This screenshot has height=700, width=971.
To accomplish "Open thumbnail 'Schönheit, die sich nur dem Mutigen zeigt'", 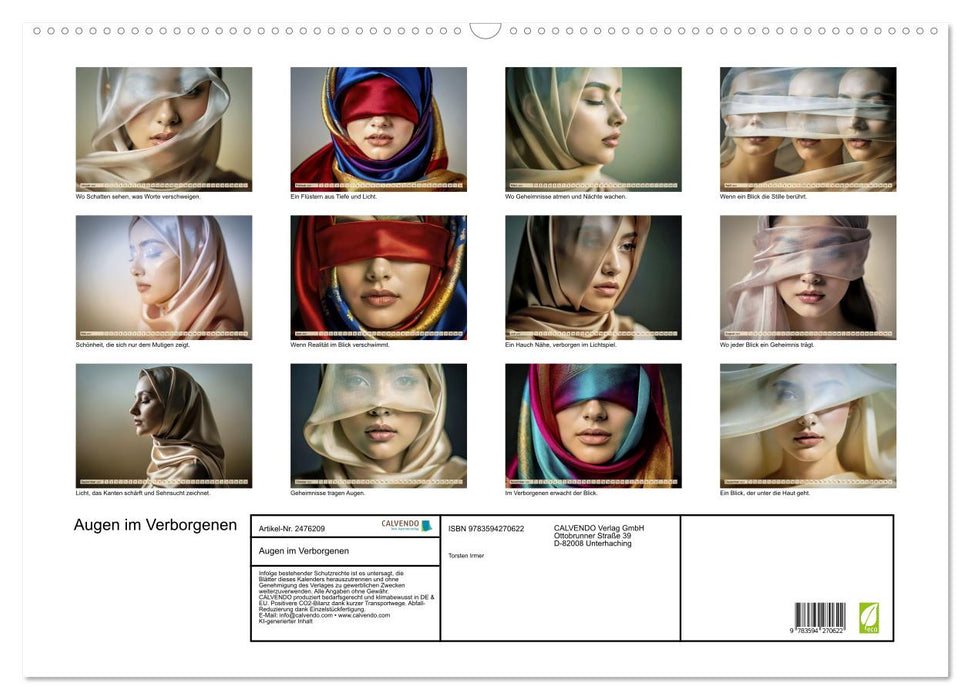I will coord(164,278).
